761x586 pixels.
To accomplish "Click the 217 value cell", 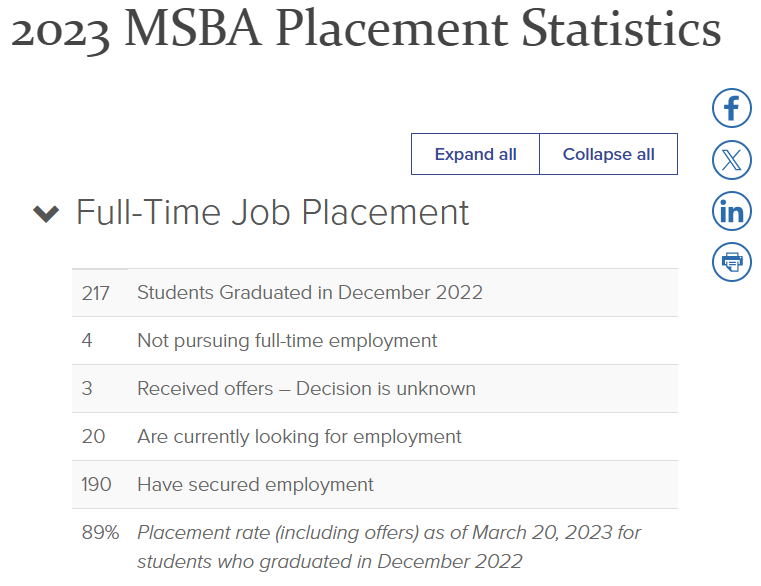I will coord(96,293).
